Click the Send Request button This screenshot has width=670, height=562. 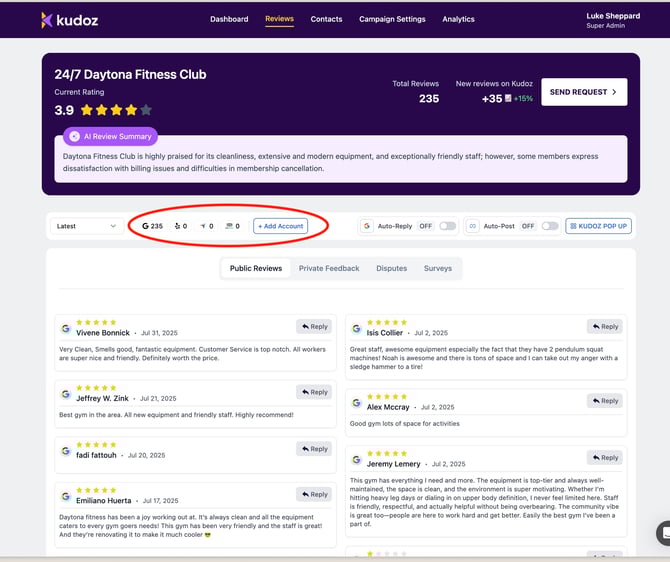[x=584, y=92]
